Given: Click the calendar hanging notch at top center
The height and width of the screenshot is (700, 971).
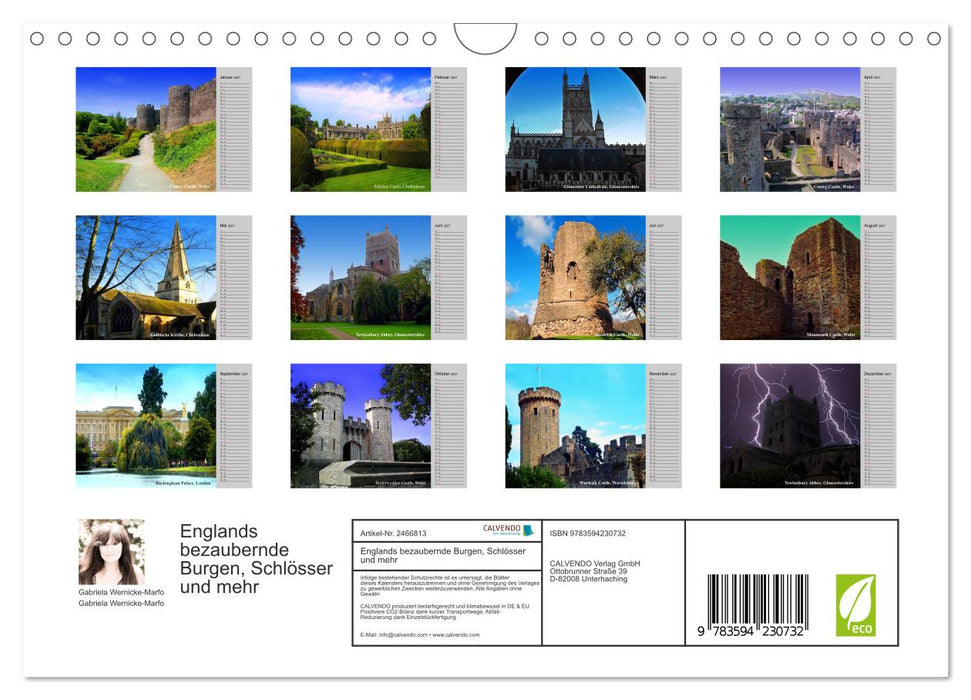Looking at the screenshot, I should click(486, 38).
